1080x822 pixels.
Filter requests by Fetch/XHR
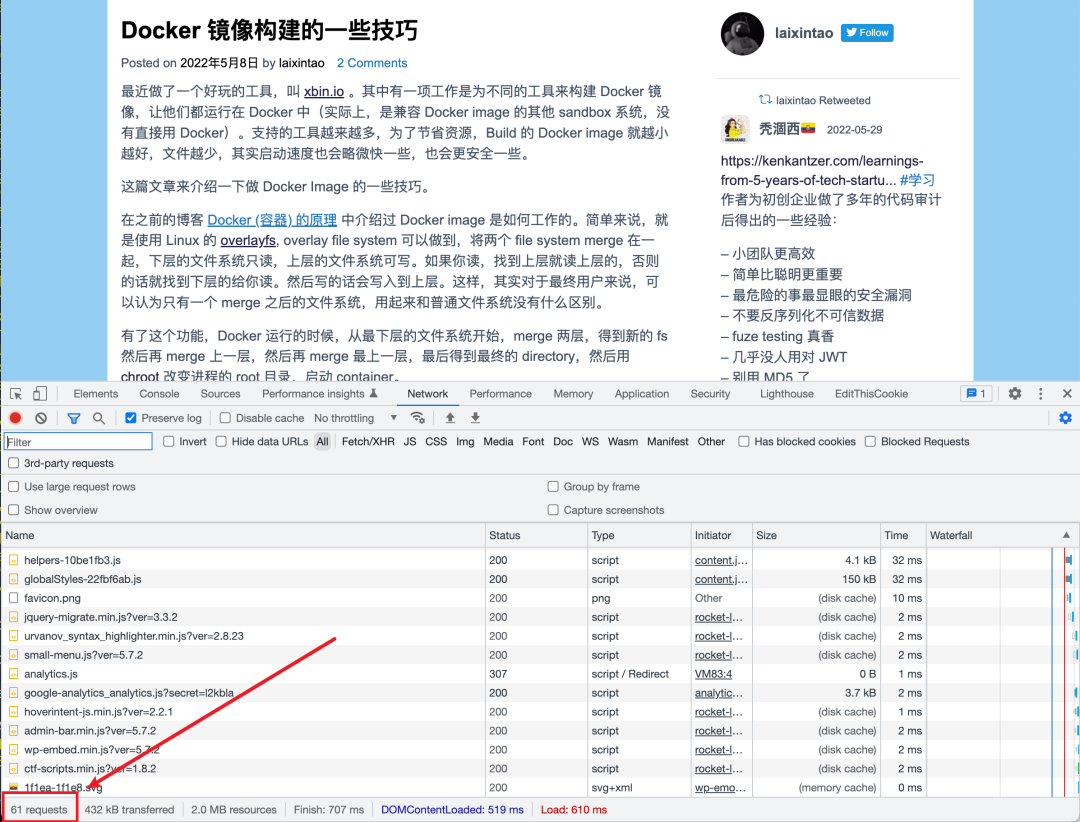click(x=368, y=442)
